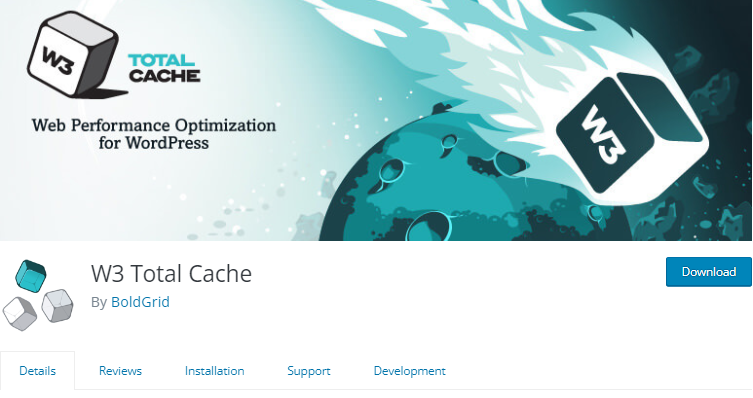Viewport: 753px width, 398px height.
Task: View the Development tab
Action: pyautogui.click(x=410, y=371)
